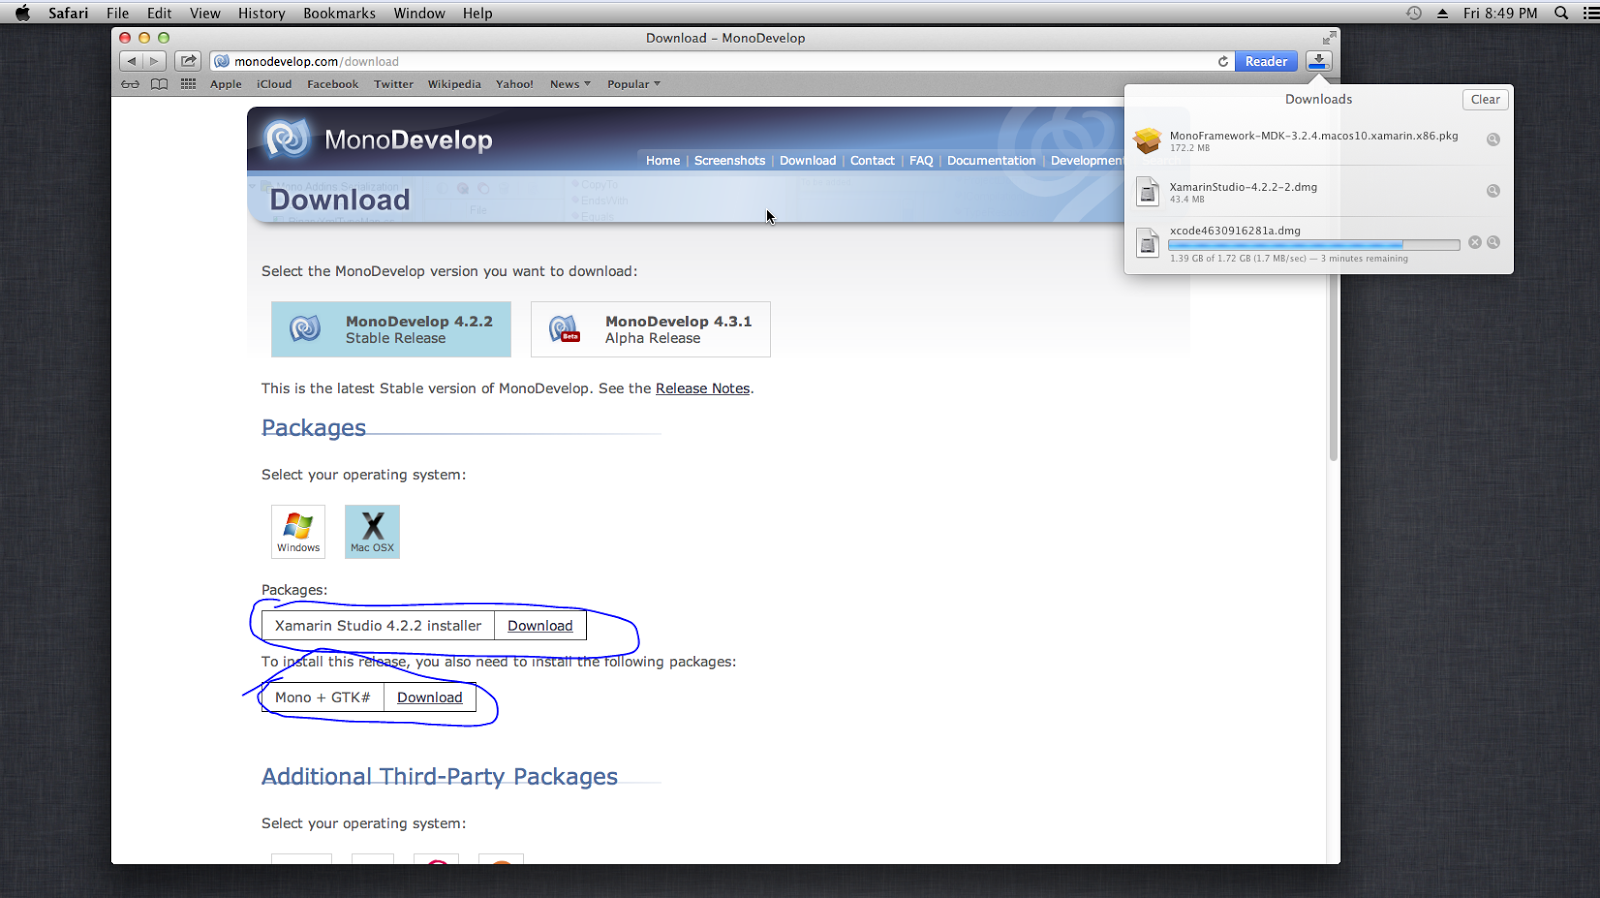
Task: Open the History menu
Action: click(261, 13)
